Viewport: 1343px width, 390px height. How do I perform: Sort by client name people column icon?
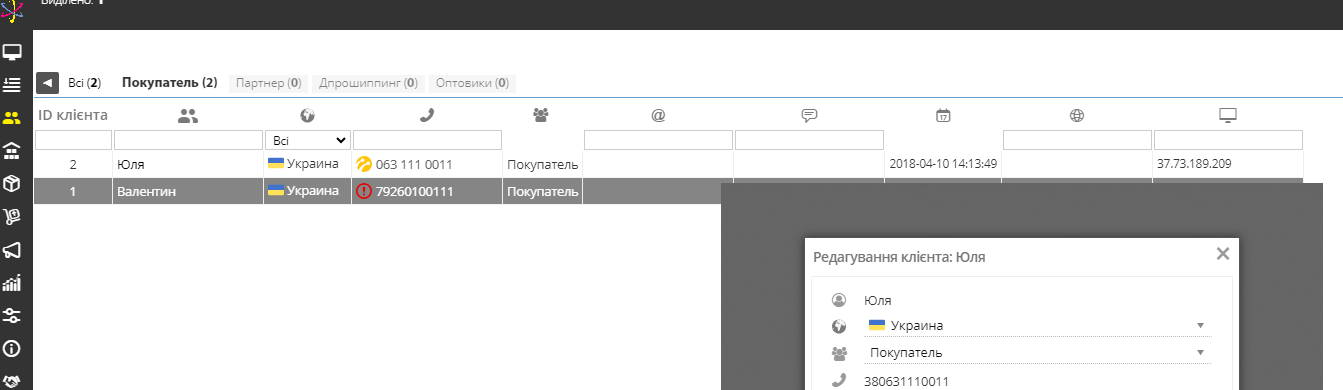click(x=188, y=116)
